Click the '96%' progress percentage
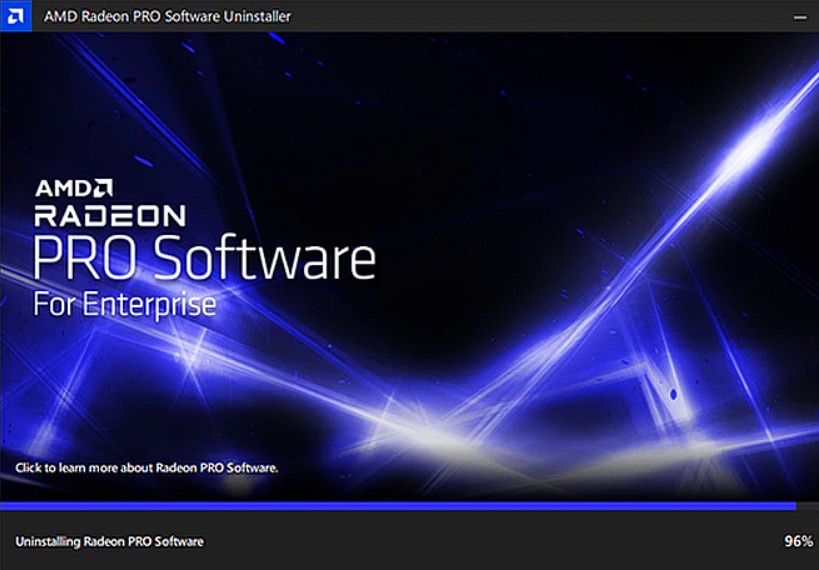819x570 pixels. pos(799,541)
